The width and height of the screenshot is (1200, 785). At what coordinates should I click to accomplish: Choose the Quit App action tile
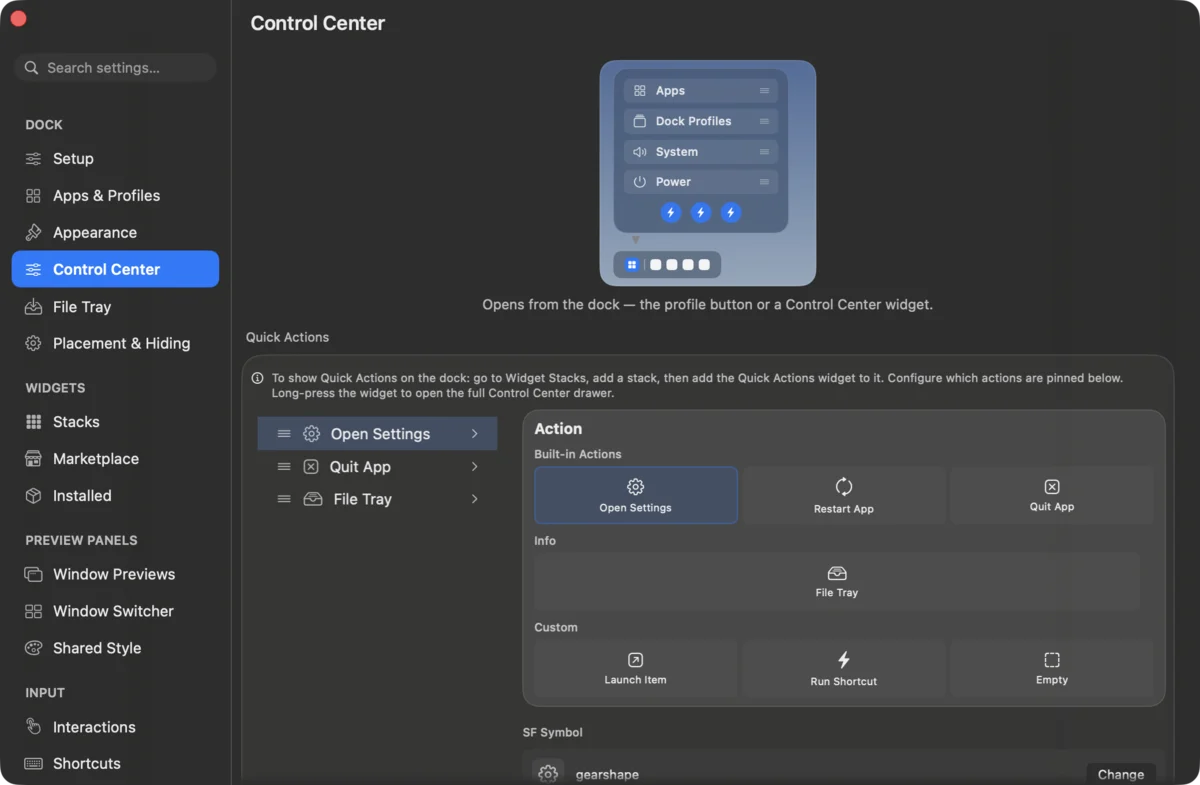pos(1052,495)
